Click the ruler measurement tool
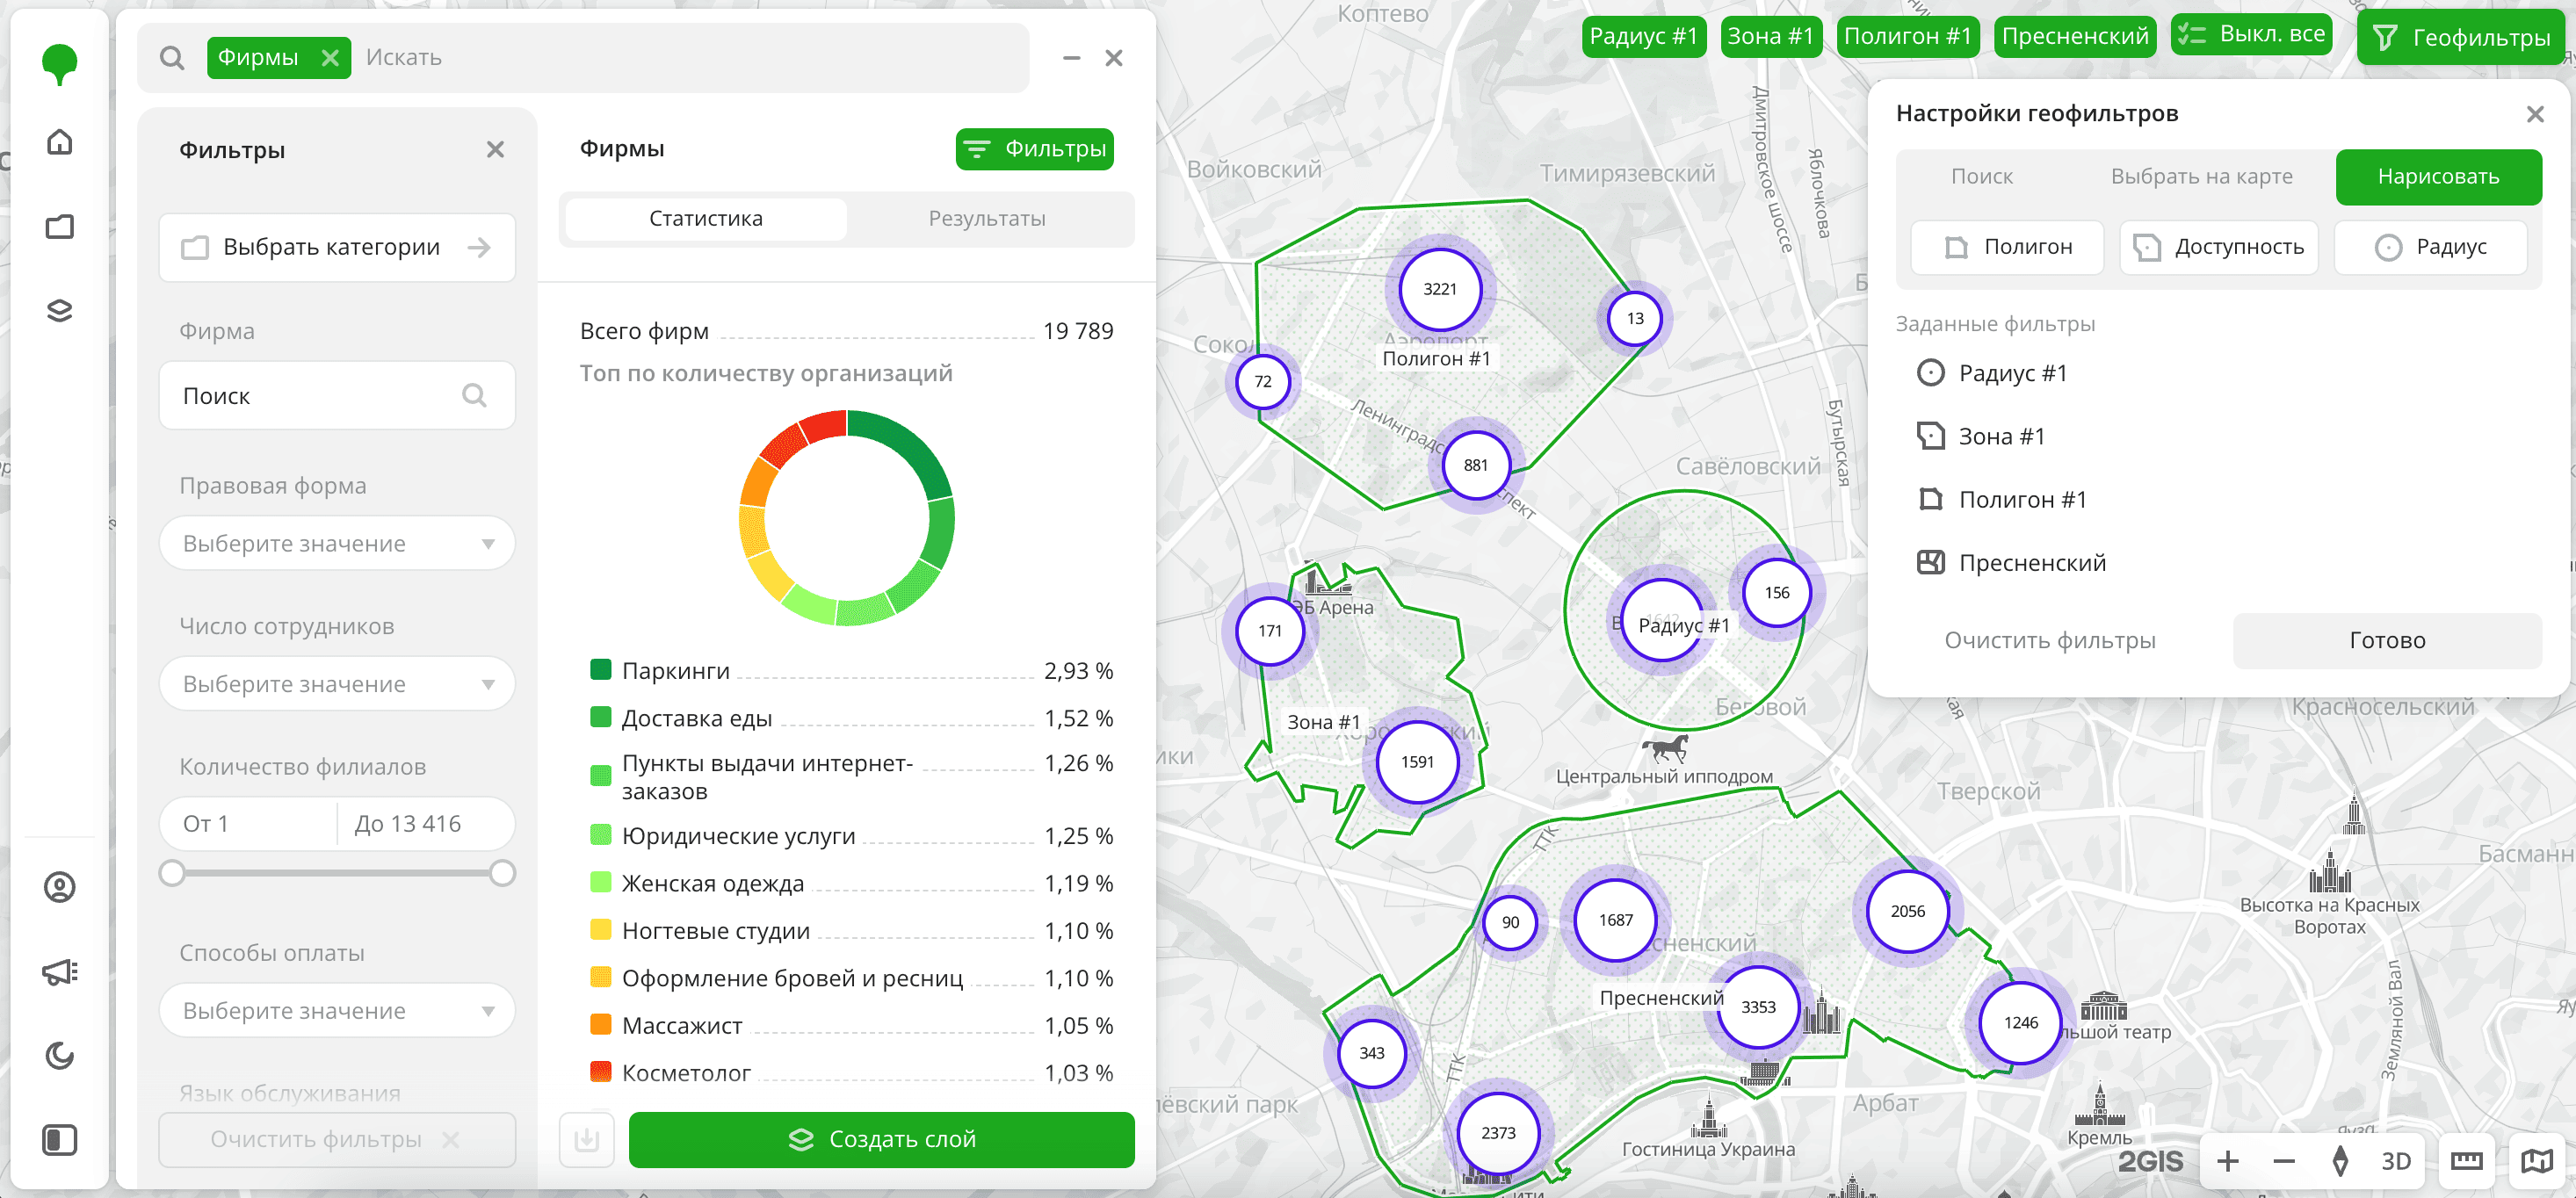Screen dimensions: 2576x1198 click(x=2466, y=1161)
